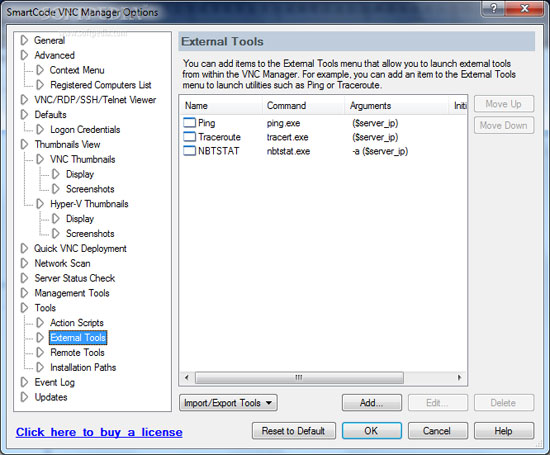Open the Import/Export Tools dropdown

[x=228, y=403]
